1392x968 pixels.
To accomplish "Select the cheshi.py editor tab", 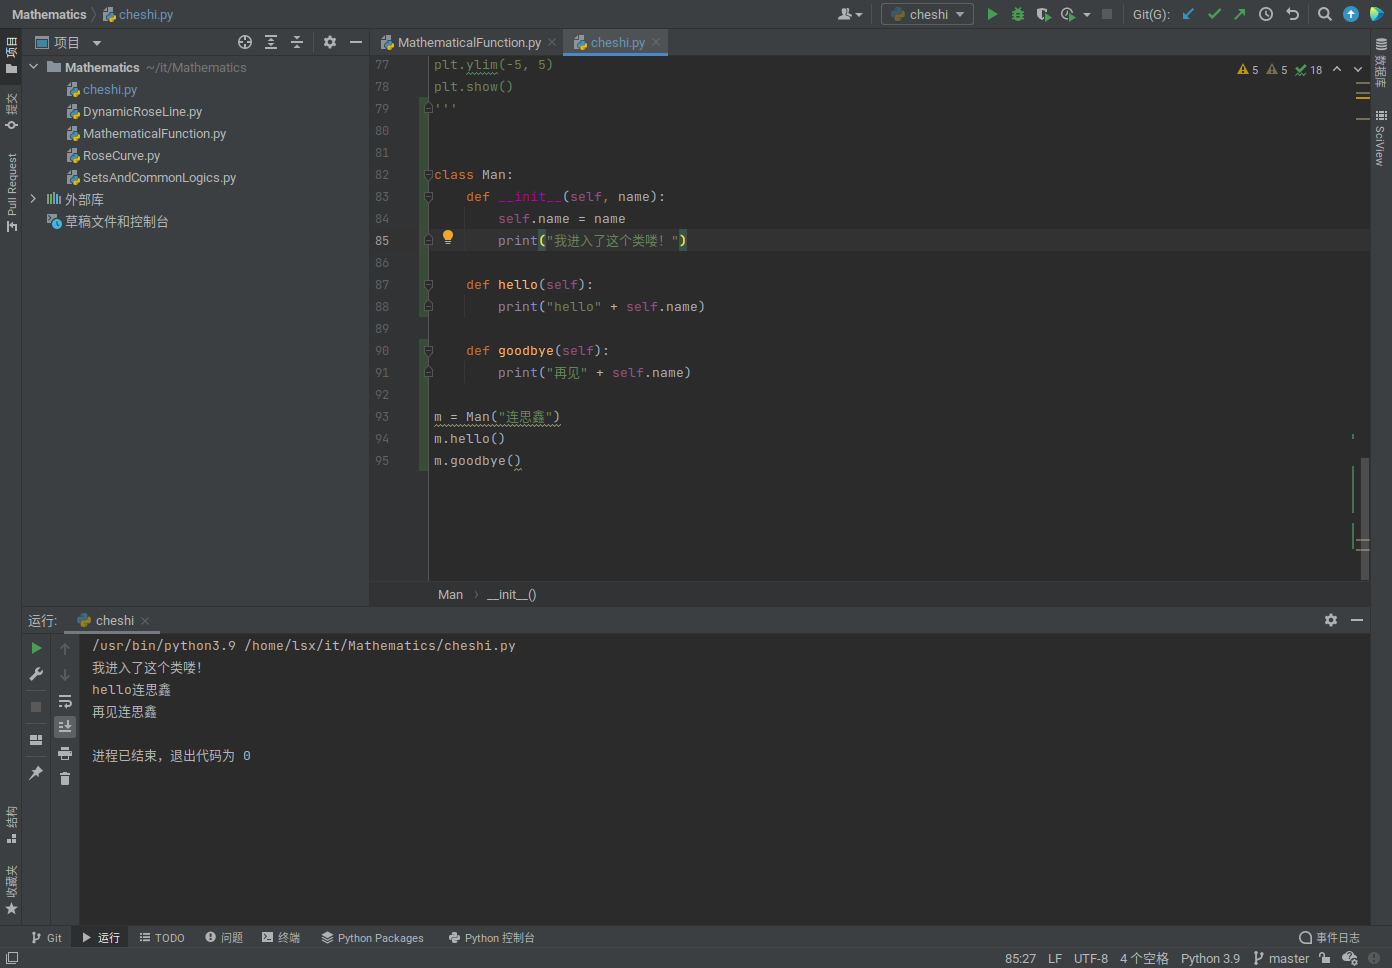I will click(617, 42).
